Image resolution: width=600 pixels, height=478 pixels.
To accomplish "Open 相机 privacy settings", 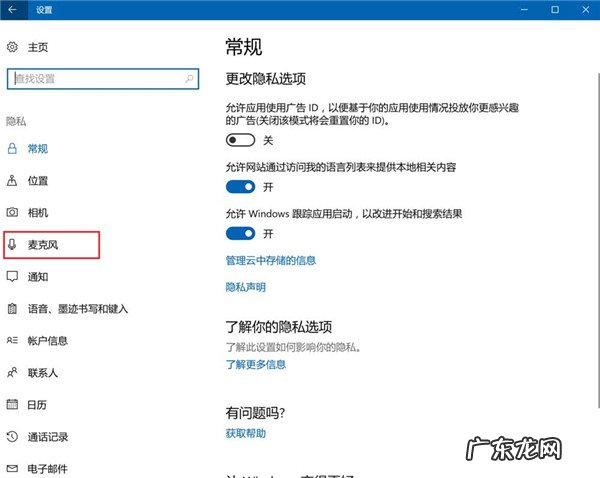I will pos(38,212).
